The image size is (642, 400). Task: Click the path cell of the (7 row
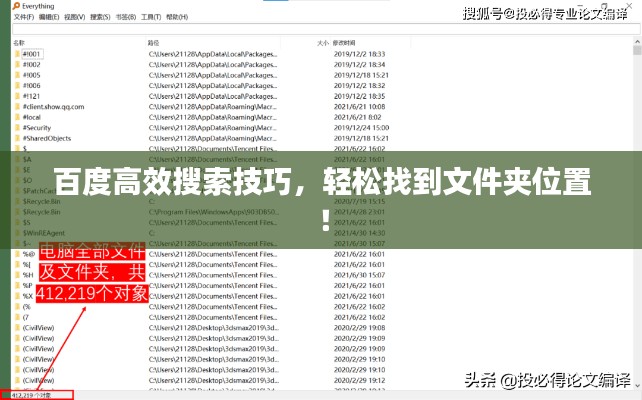(x=213, y=317)
